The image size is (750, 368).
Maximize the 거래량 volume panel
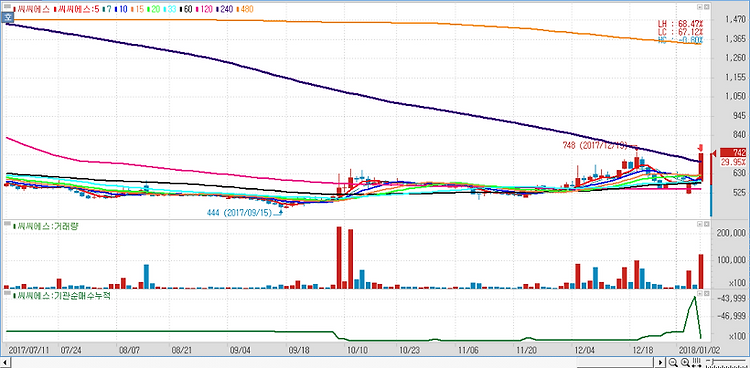coord(705,223)
